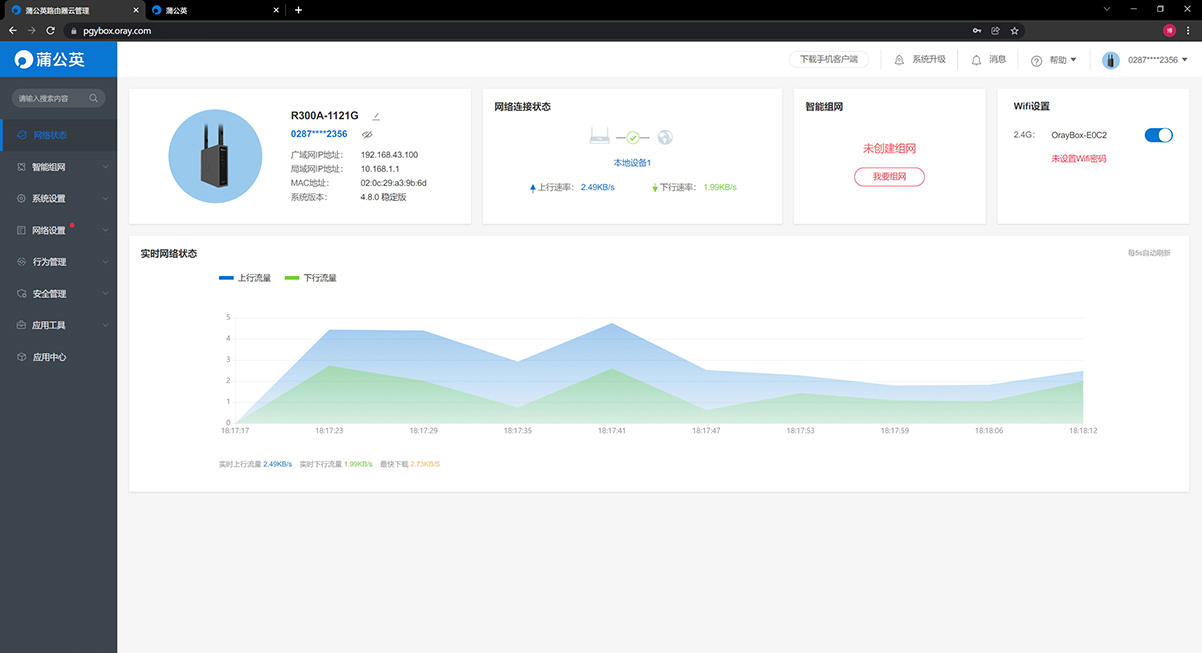This screenshot has width=1202, height=653.
Task: Click the search magnifier icon in sidebar
Action: tap(94, 98)
